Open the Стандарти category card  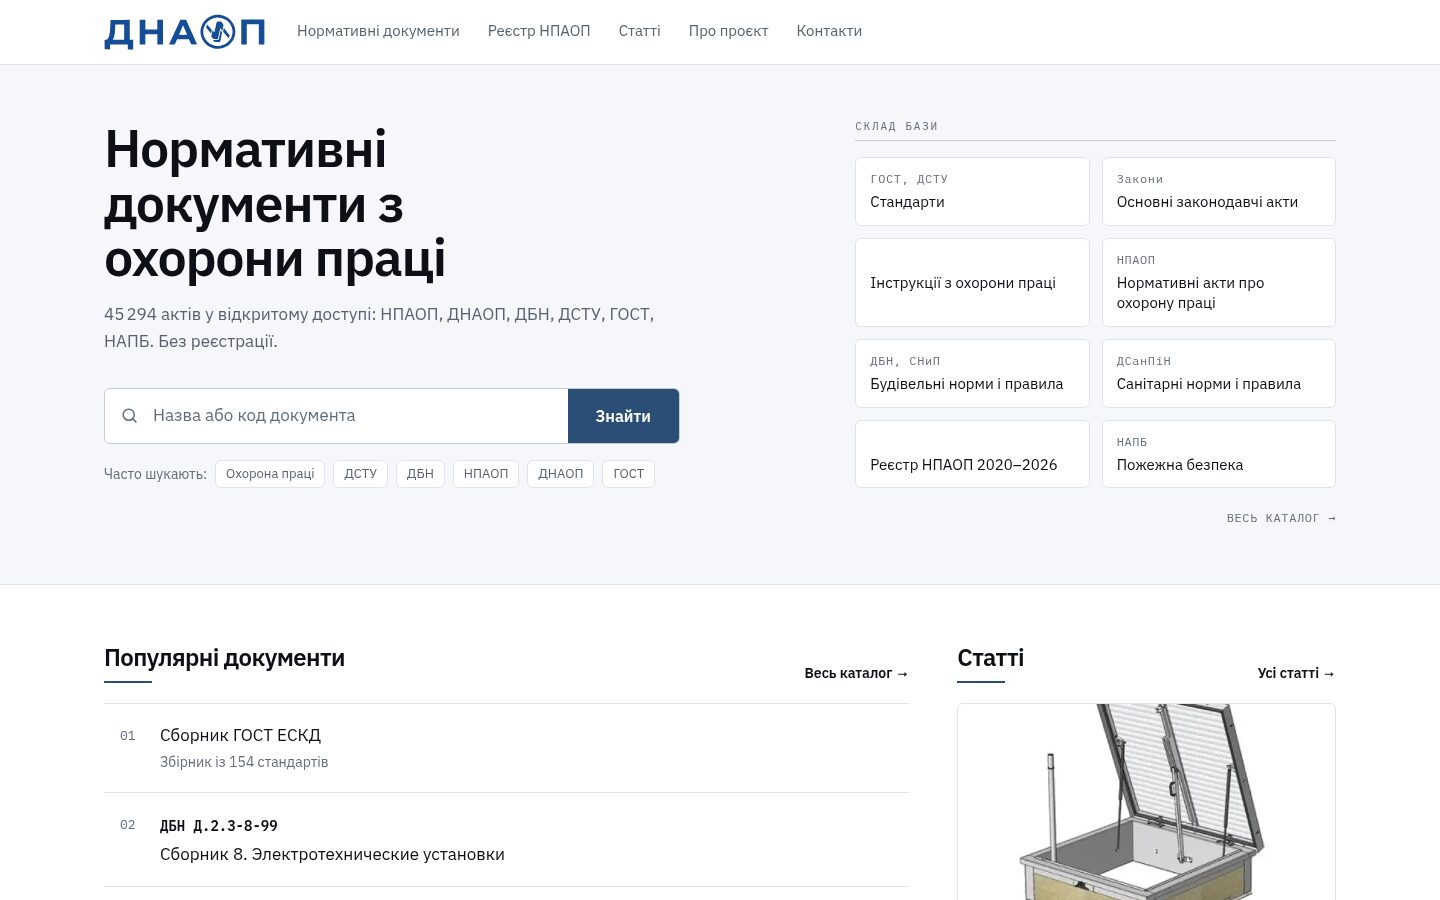pos(972,191)
